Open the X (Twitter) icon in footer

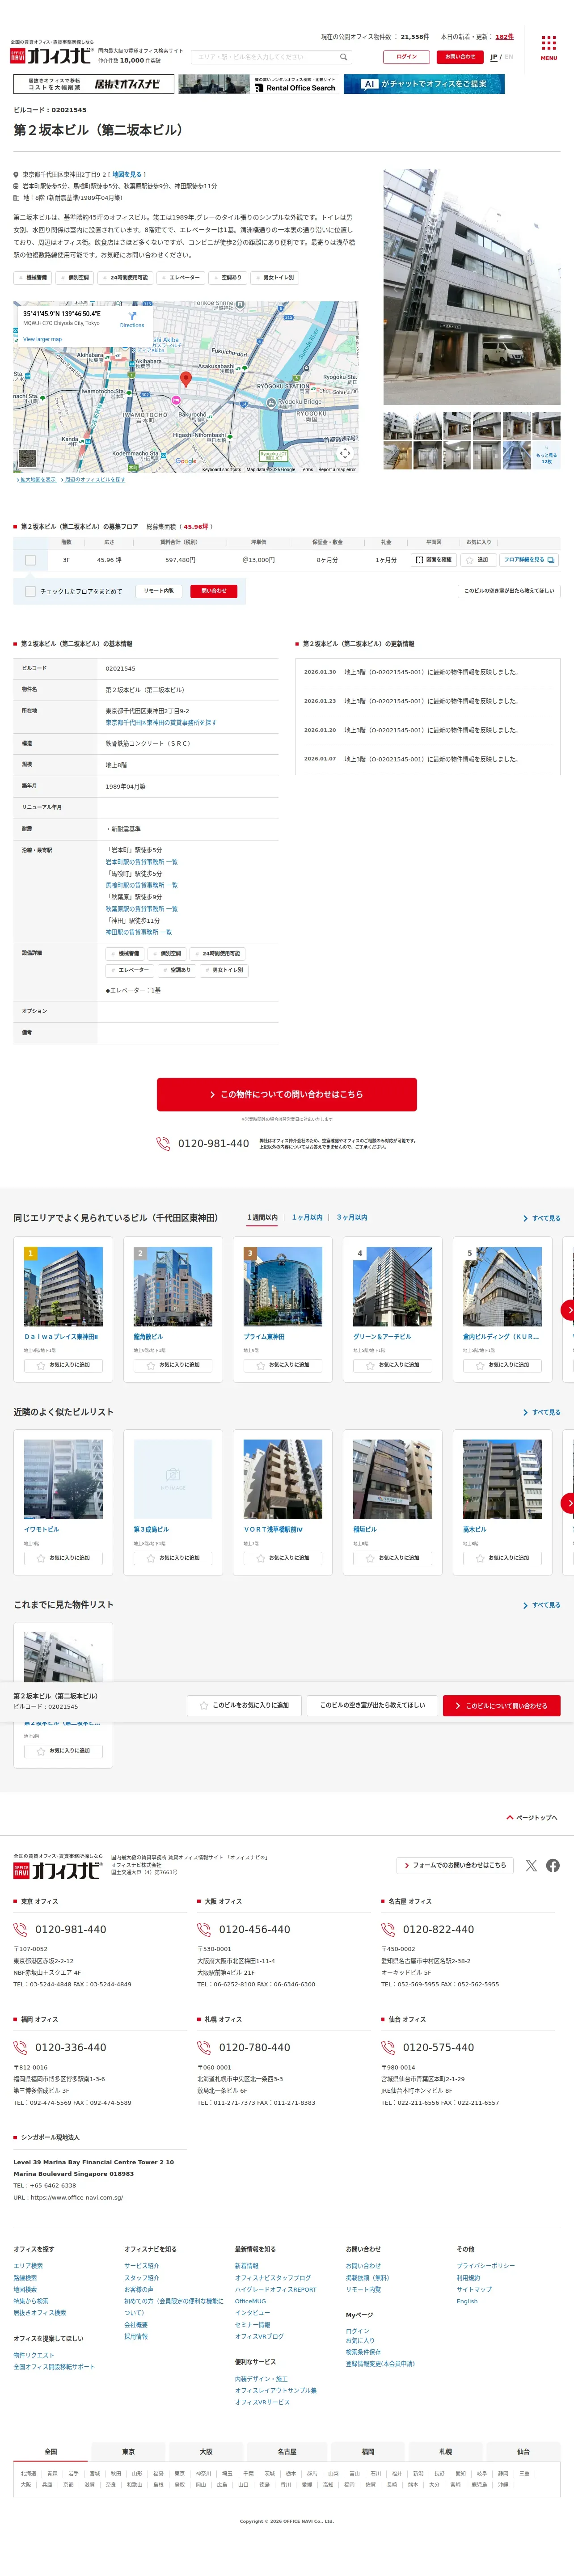coord(531,1865)
